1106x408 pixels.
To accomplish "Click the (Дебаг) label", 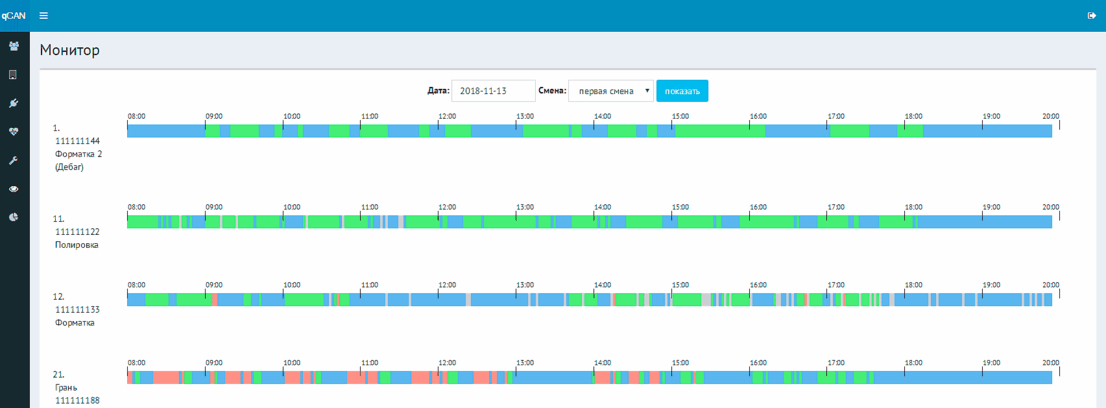I will tap(69, 167).
